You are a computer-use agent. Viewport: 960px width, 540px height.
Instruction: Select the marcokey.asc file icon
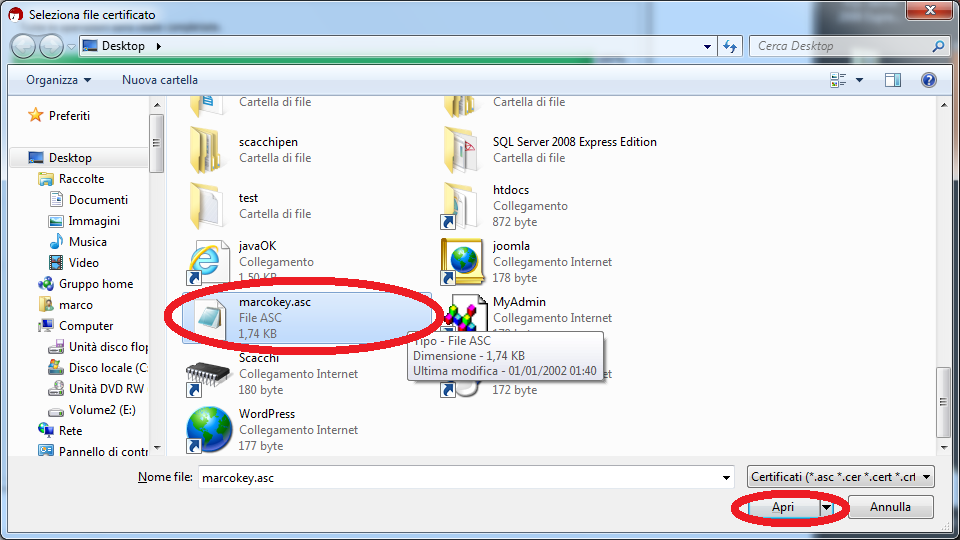[x=209, y=317]
